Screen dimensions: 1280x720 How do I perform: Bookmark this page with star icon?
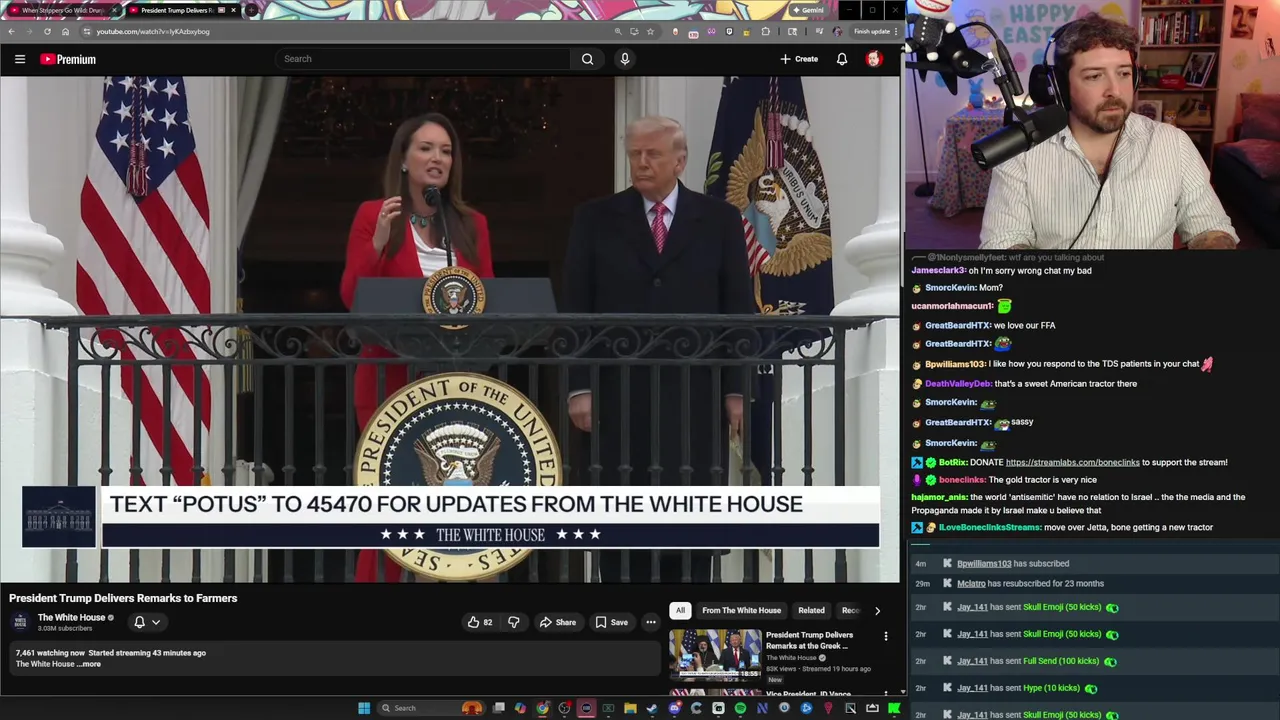(650, 31)
